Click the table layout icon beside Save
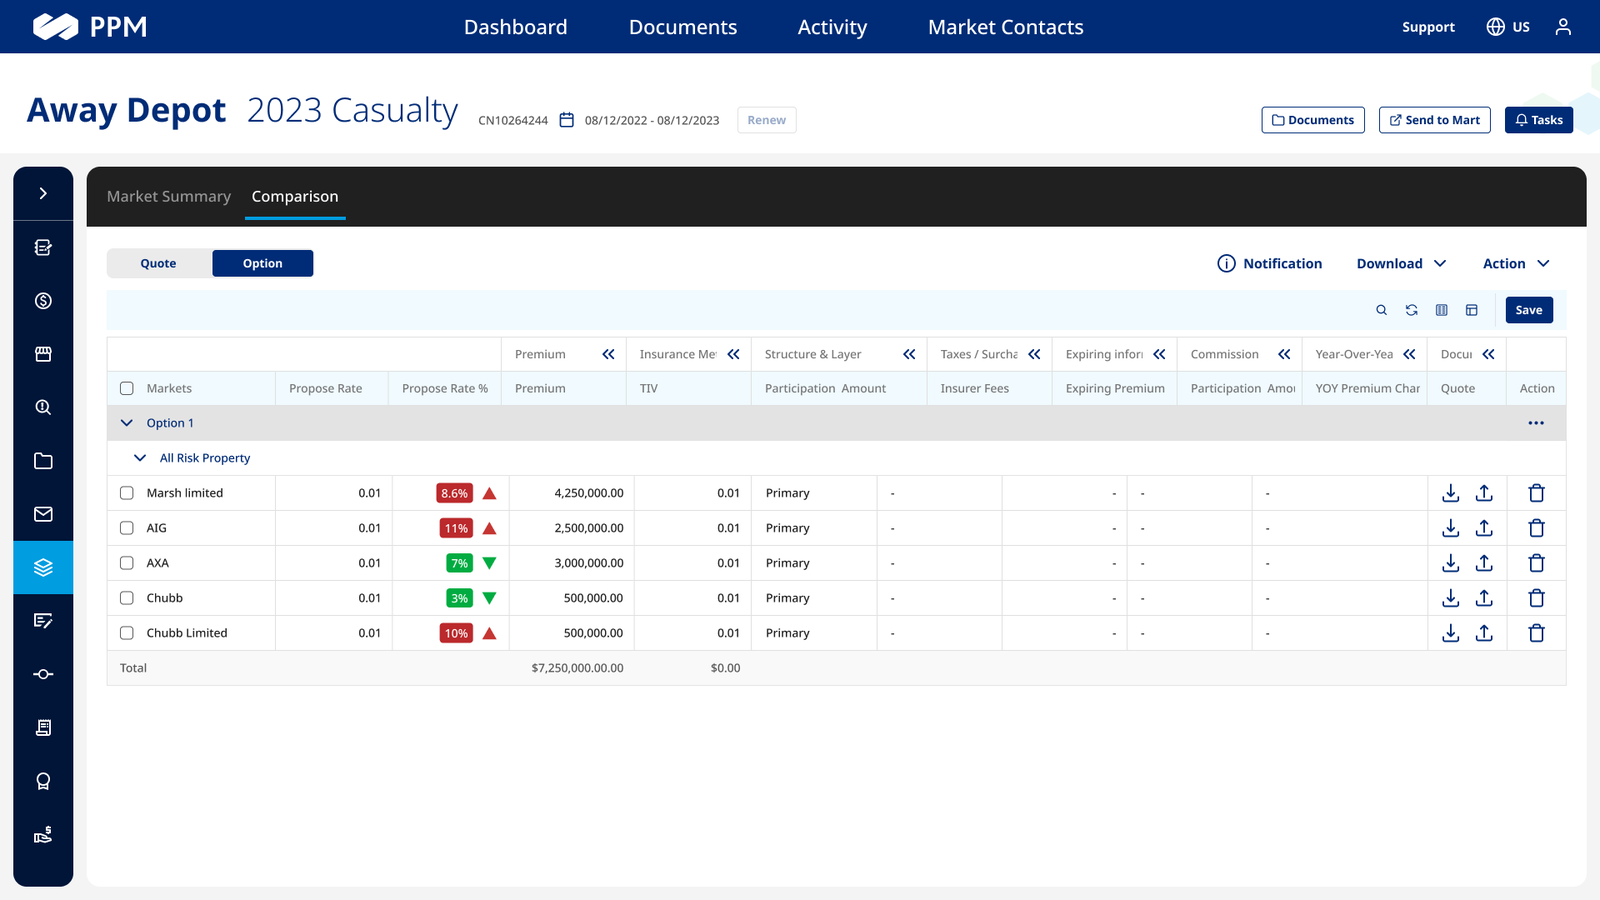 point(1471,310)
